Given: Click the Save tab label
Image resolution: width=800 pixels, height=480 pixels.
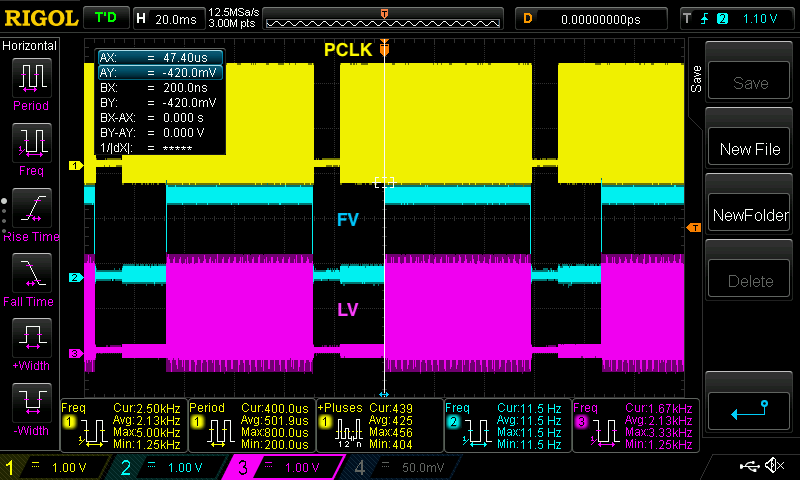Looking at the screenshot, I should tap(696, 79).
